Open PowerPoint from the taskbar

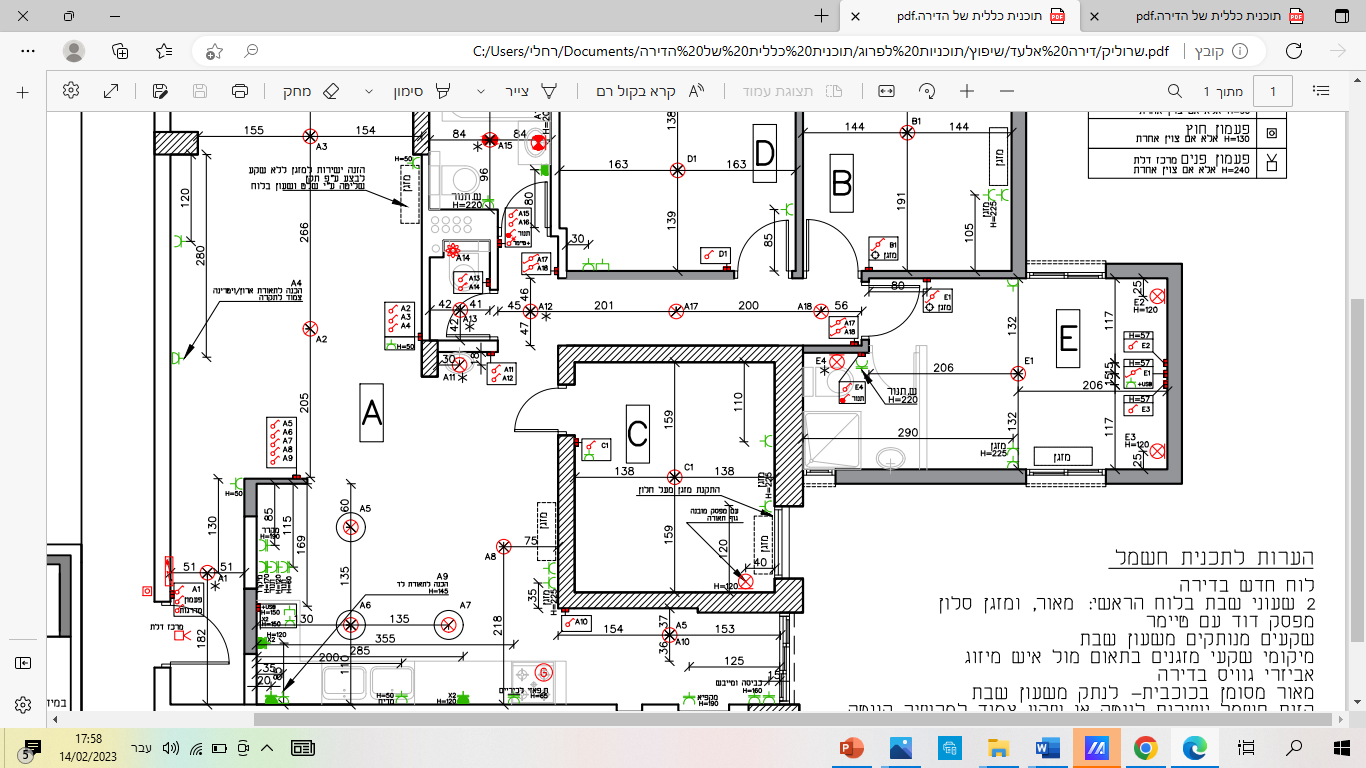click(852, 747)
